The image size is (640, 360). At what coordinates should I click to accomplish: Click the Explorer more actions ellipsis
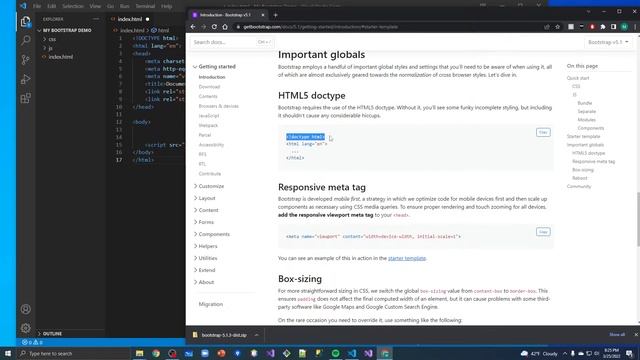coord(96,19)
